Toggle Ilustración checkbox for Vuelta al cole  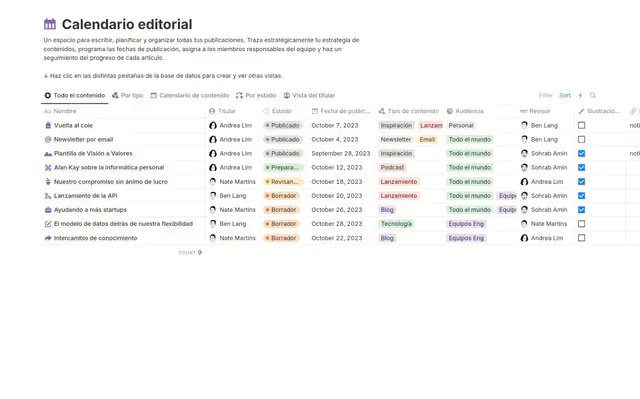582,125
